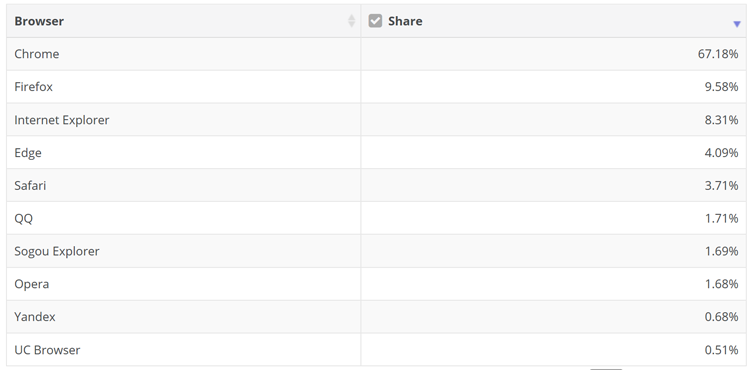Image resolution: width=750 pixels, height=370 pixels.
Task: Click the Edge browser entry
Action: click(x=28, y=153)
